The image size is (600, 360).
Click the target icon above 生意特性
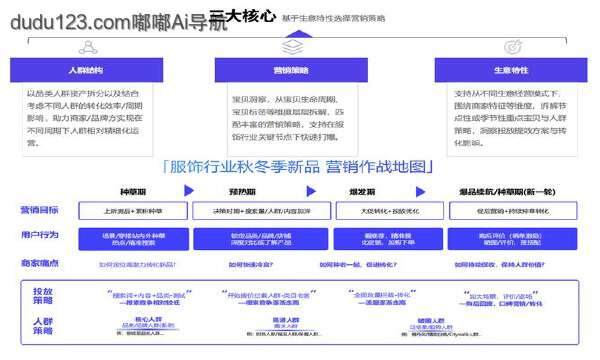(513, 47)
